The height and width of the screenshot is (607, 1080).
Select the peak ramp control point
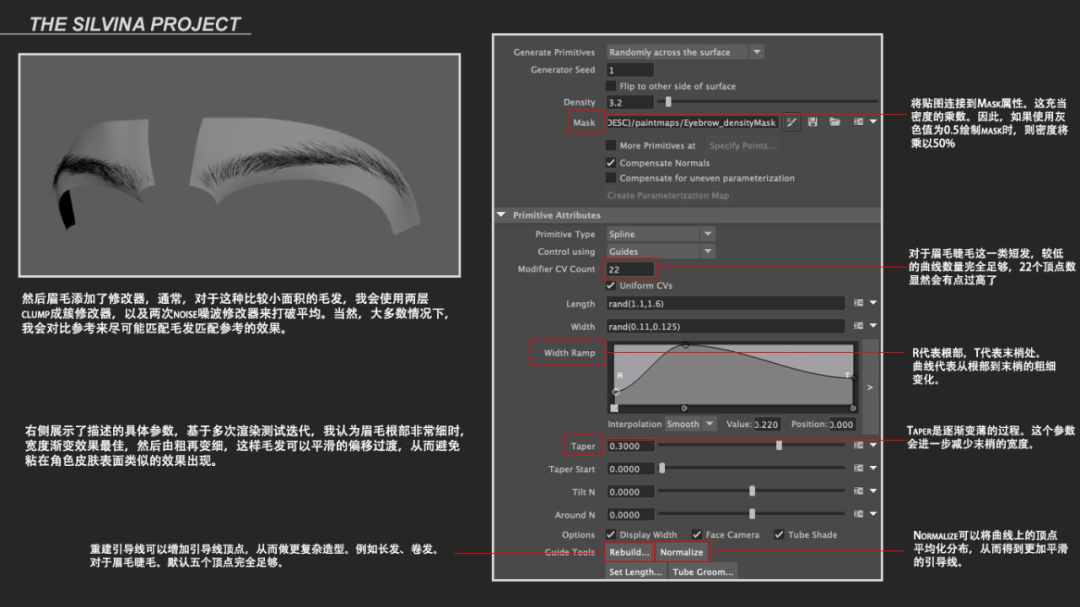685,344
